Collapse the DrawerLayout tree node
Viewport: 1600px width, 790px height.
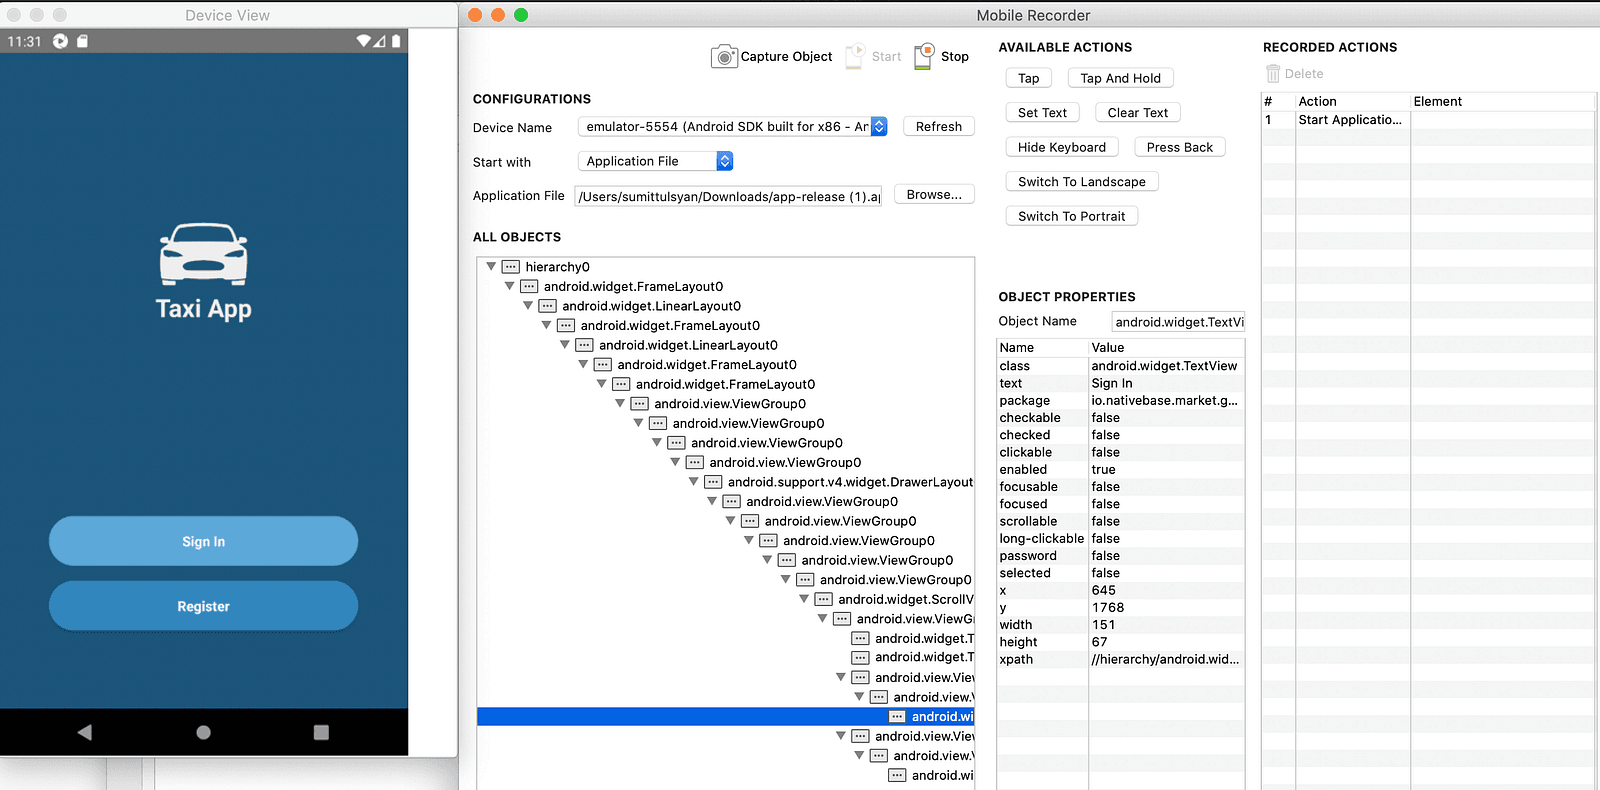tap(694, 482)
